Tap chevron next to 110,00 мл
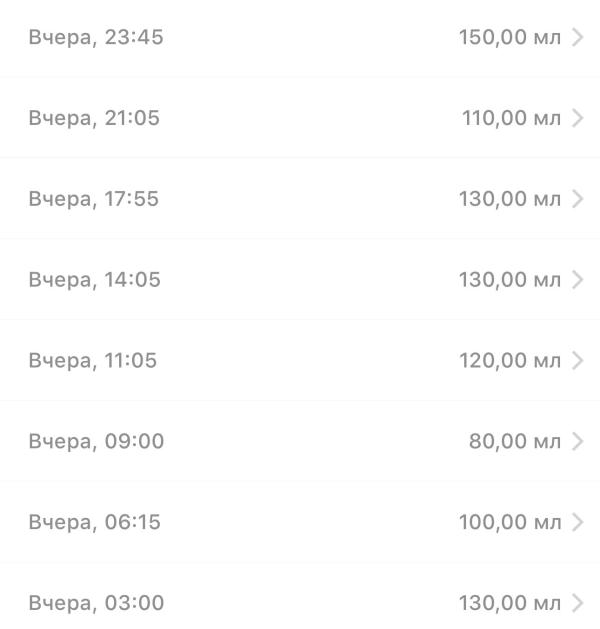The width and height of the screenshot is (600, 629). point(578,119)
